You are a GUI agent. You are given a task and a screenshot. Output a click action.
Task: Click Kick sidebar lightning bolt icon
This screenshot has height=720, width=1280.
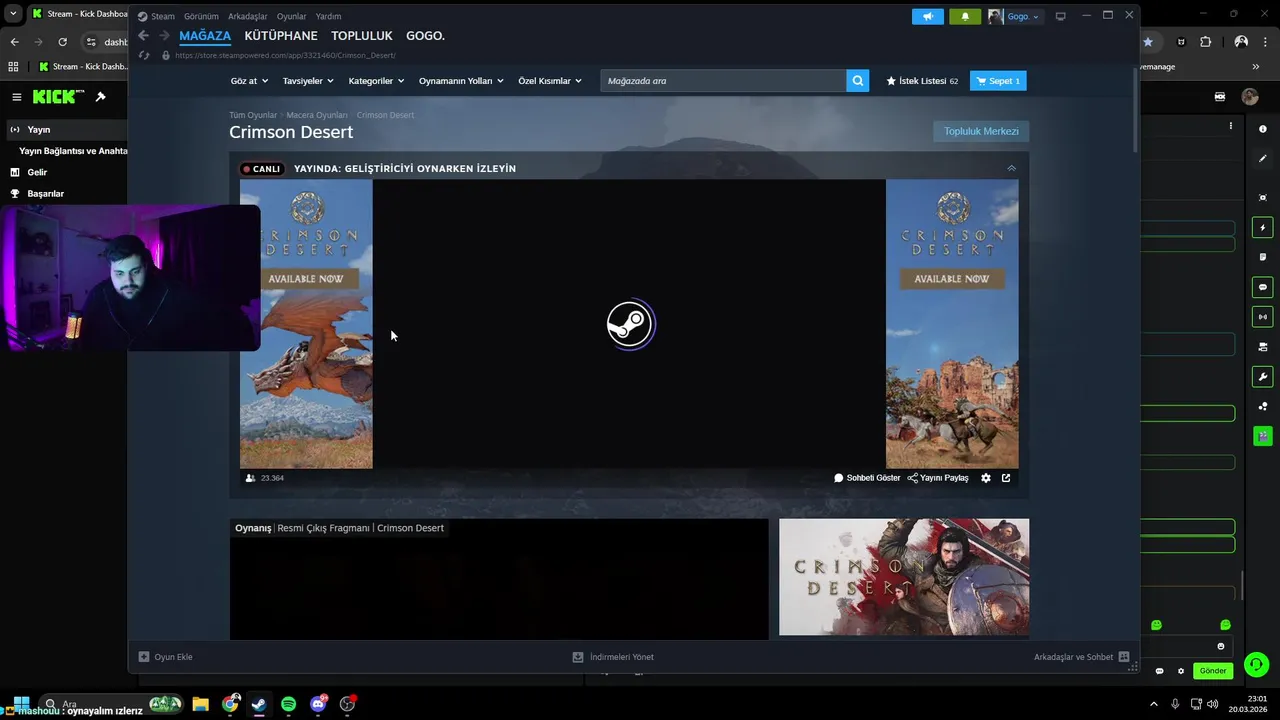coord(1263,228)
